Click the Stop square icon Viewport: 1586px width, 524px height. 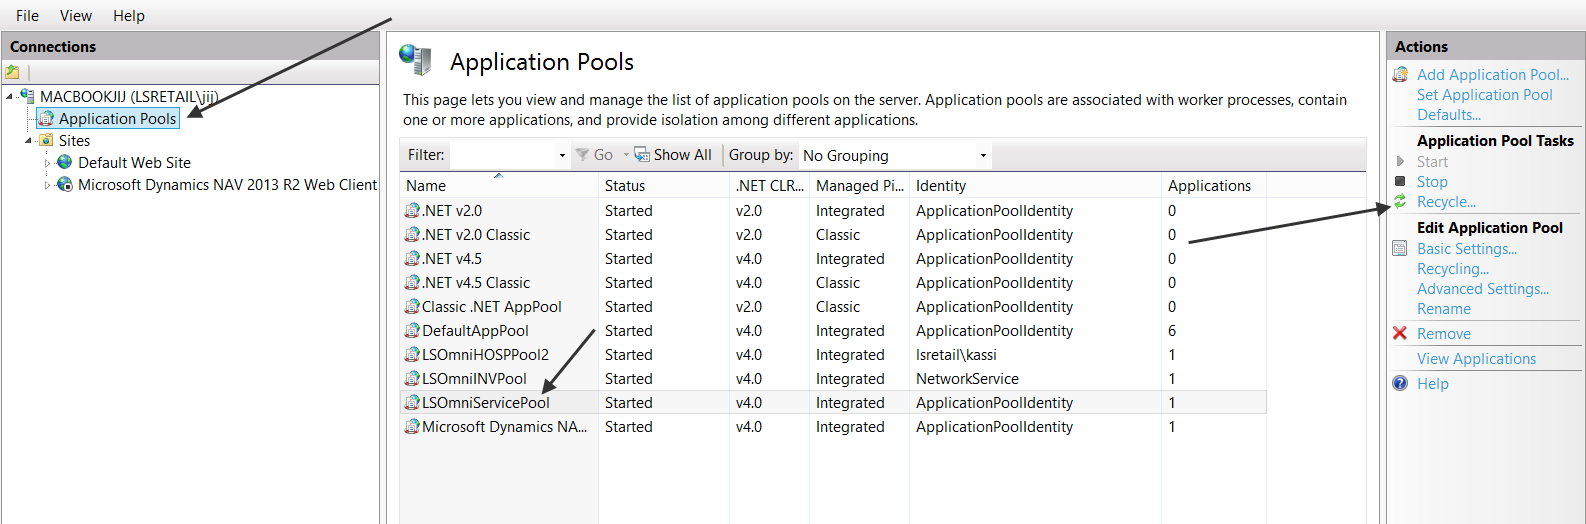click(1400, 181)
